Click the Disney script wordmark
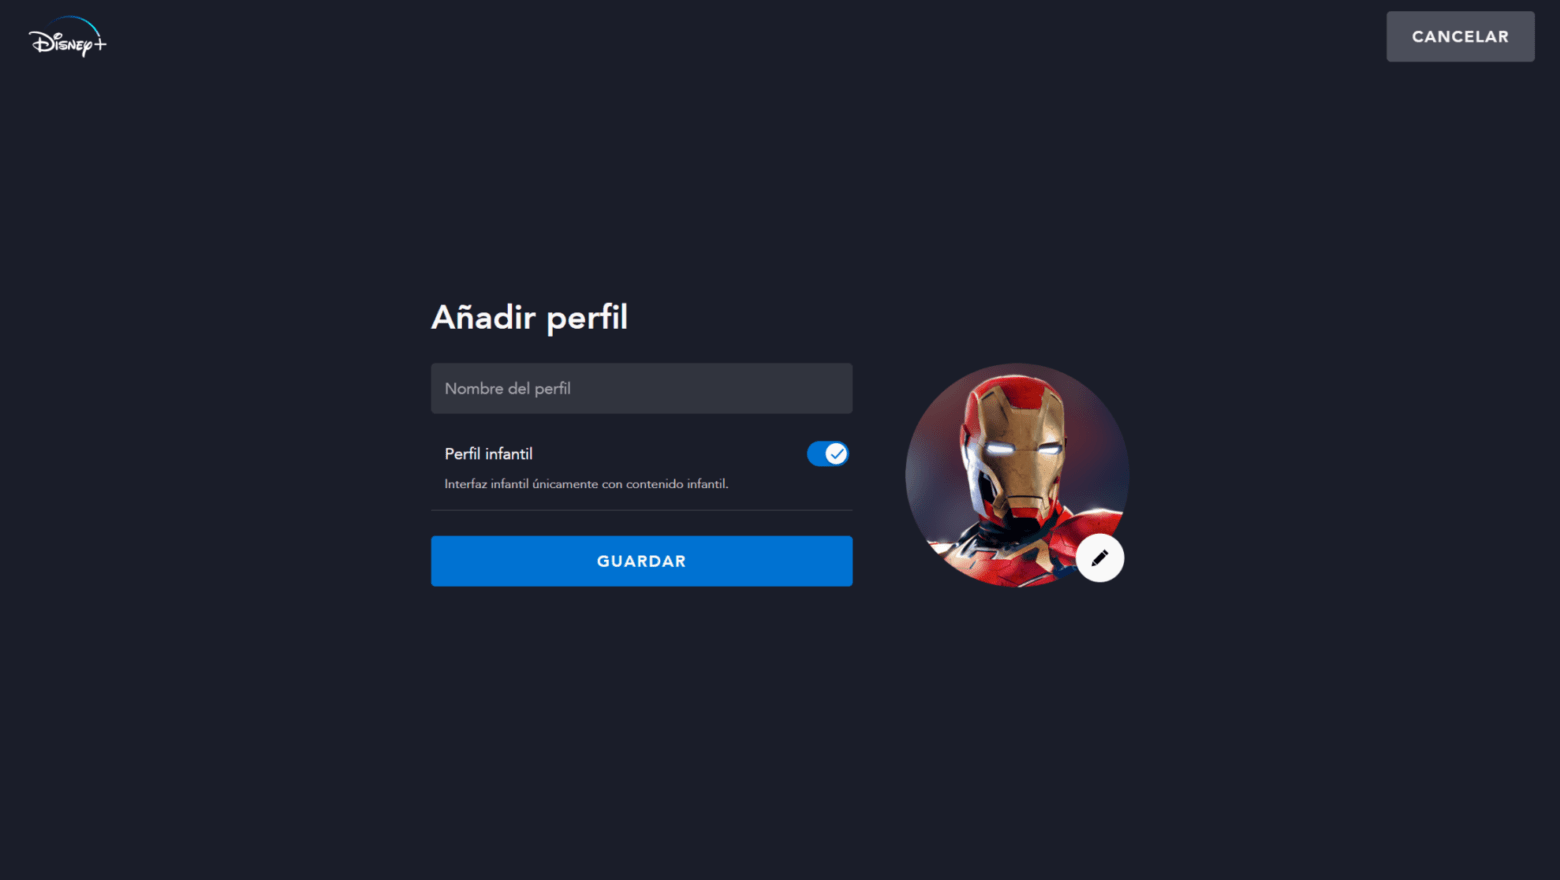This screenshot has height=880, width=1560. click(60, 43)
